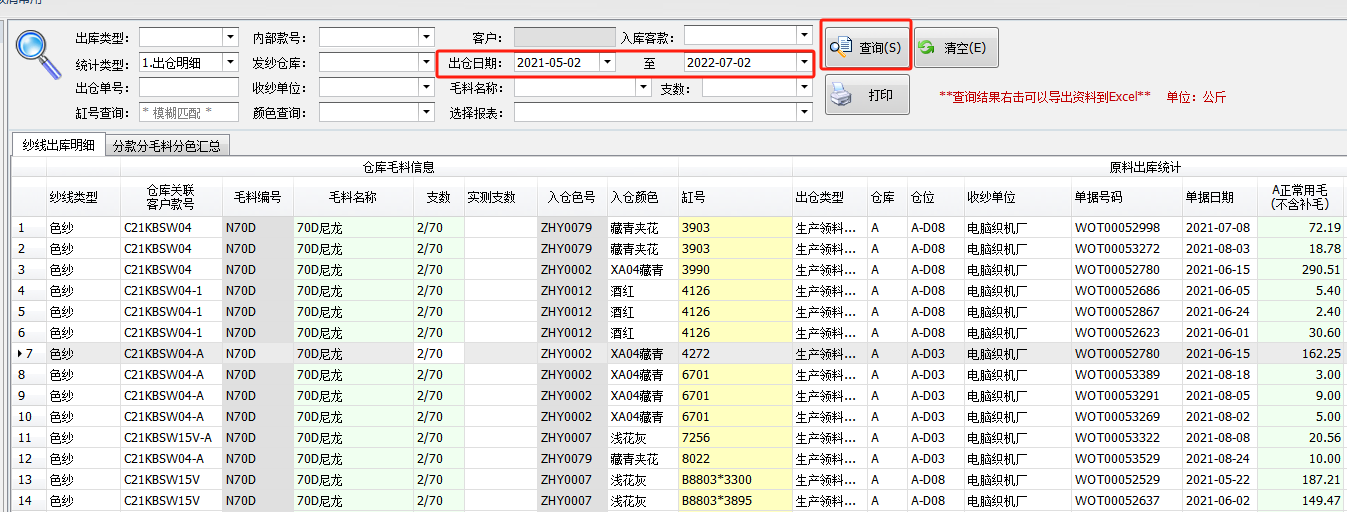
Task: Click the 单据号码 column header
Action: (1125, 197)
